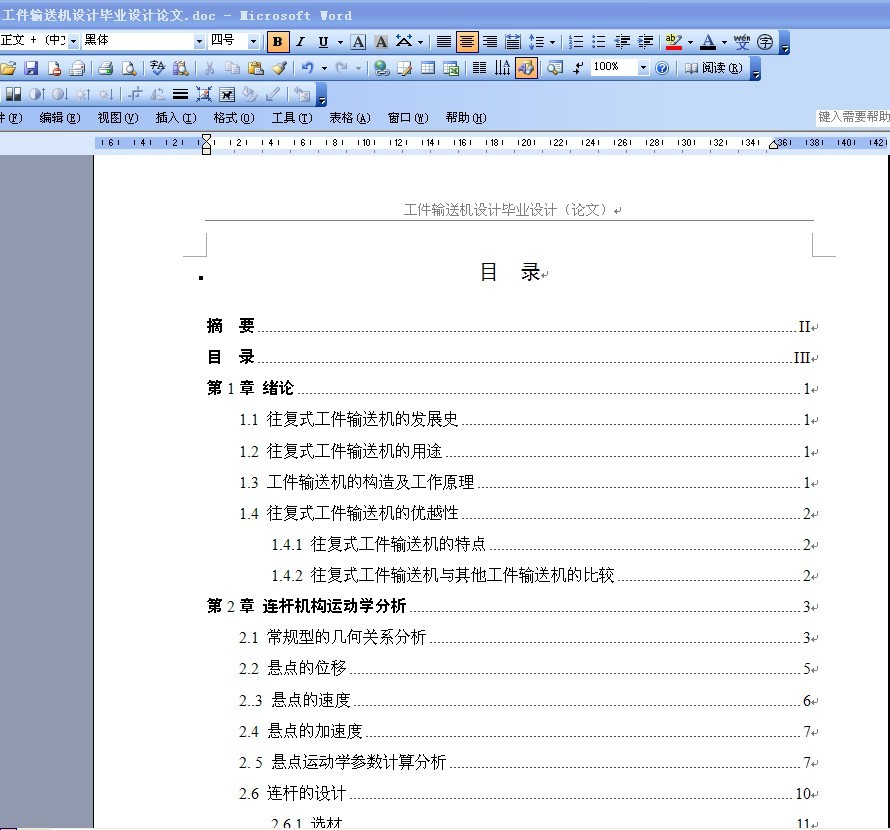The width and height of the screenshot is (890, 830).
Task: Open the 100% zoom dropdown
Action: 643,68
